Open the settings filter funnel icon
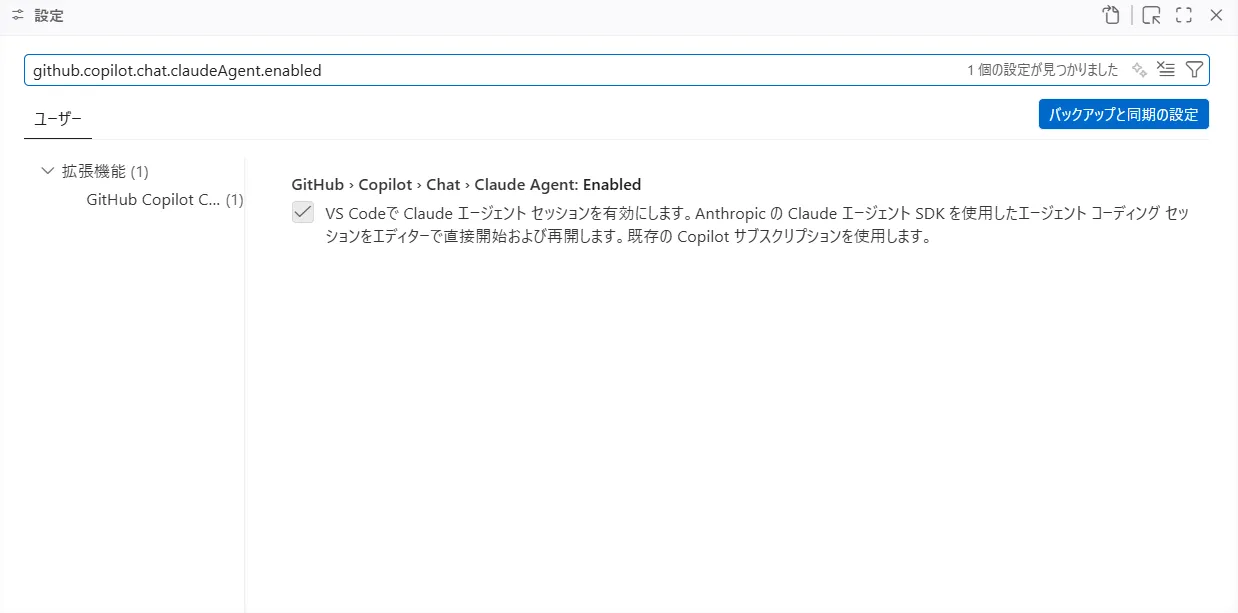This screenshot has width=1238, height=613. [1194, 70]
